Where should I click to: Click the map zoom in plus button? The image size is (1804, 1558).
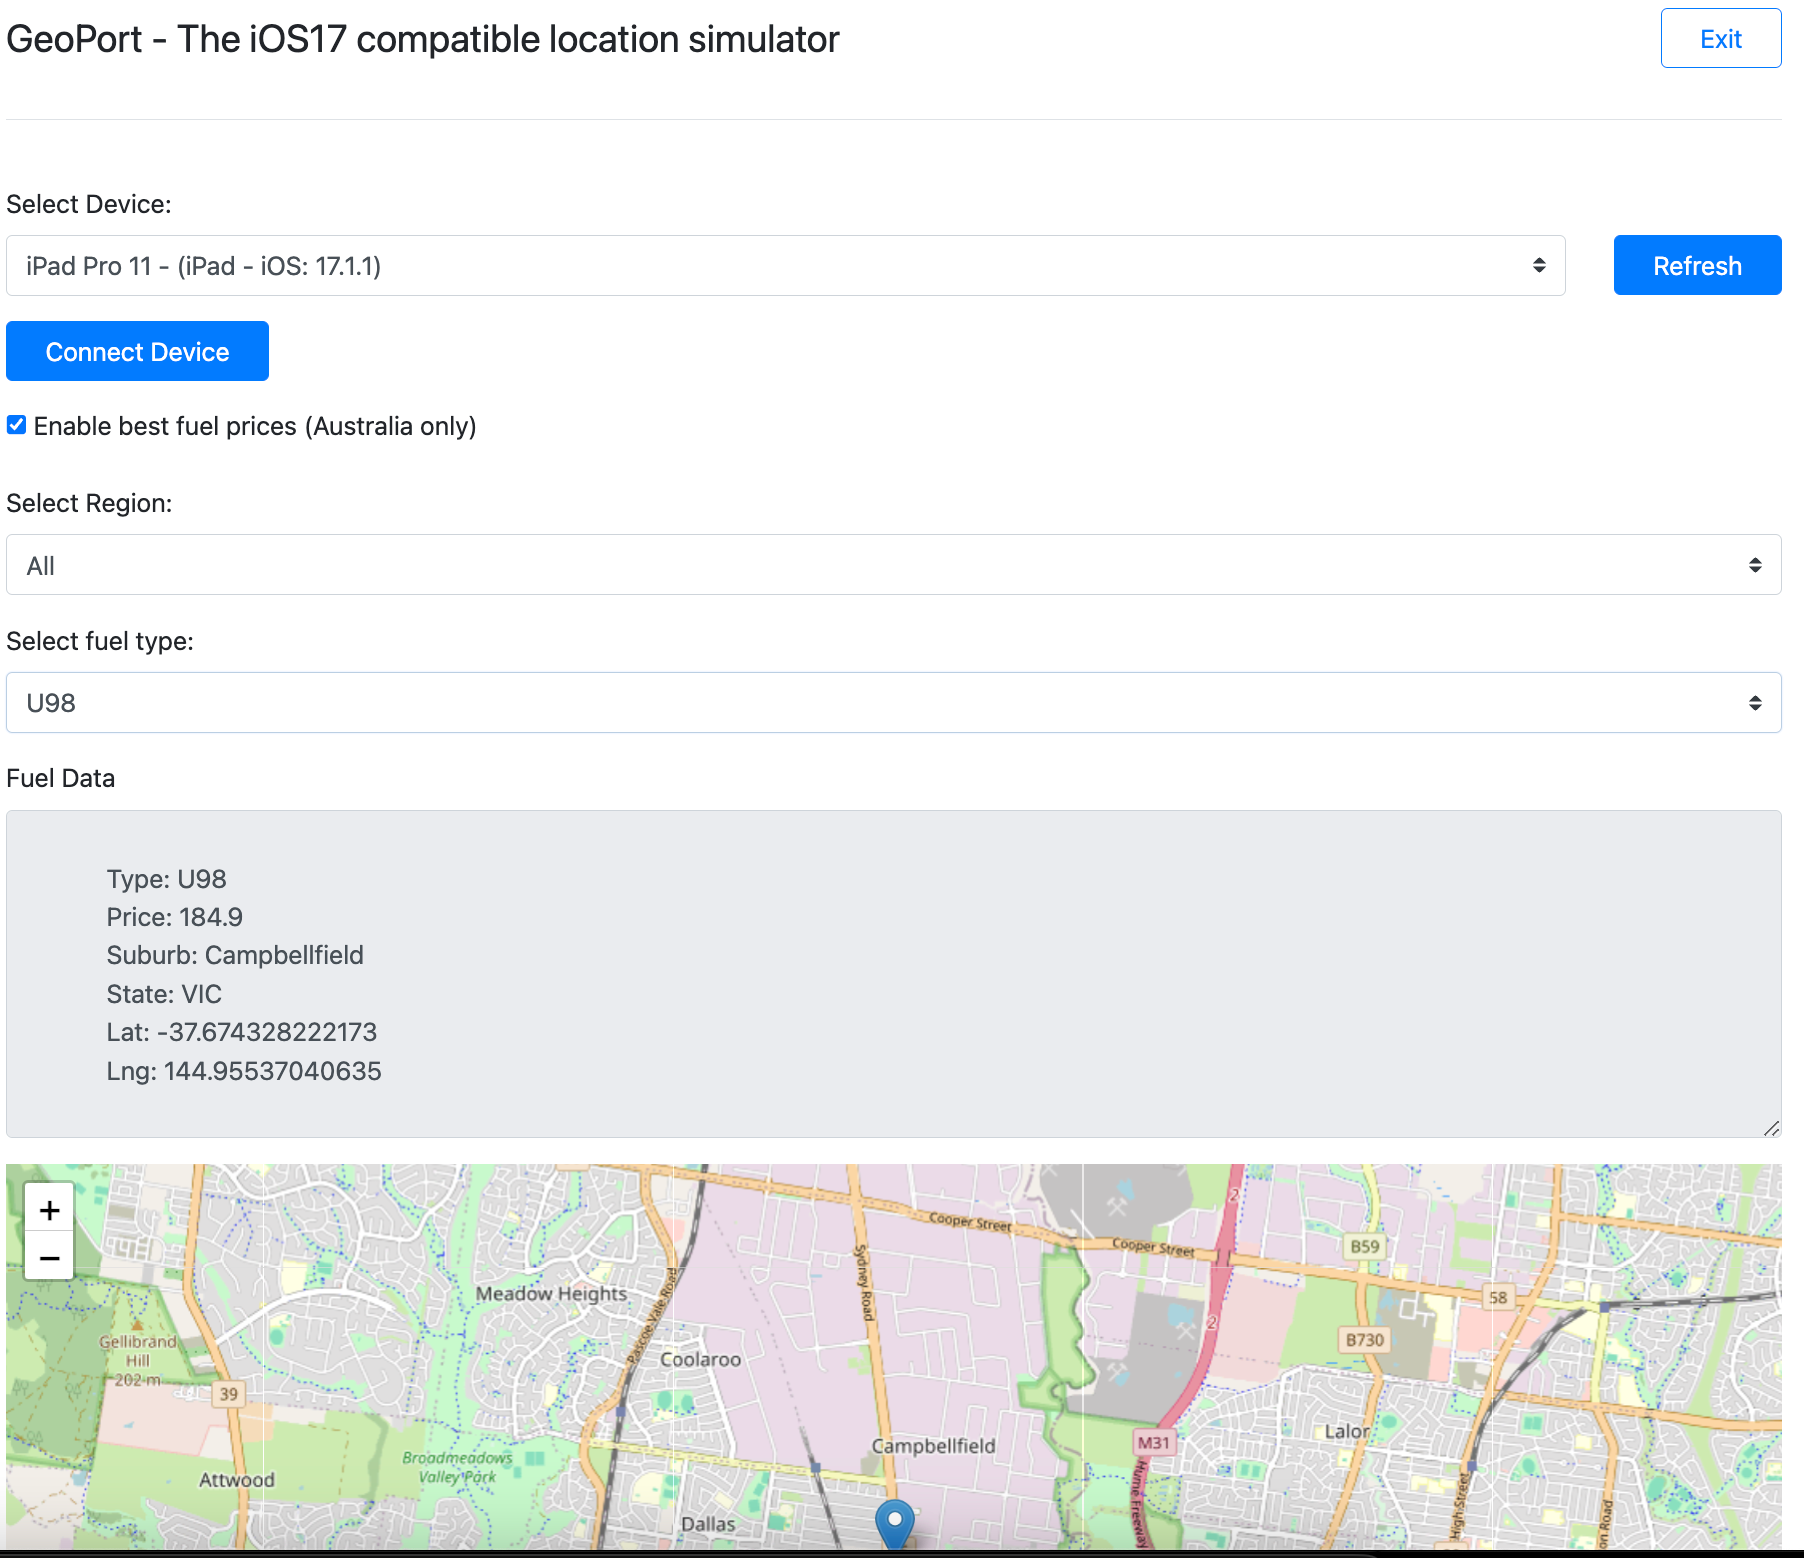click(x=49, y=1210)
